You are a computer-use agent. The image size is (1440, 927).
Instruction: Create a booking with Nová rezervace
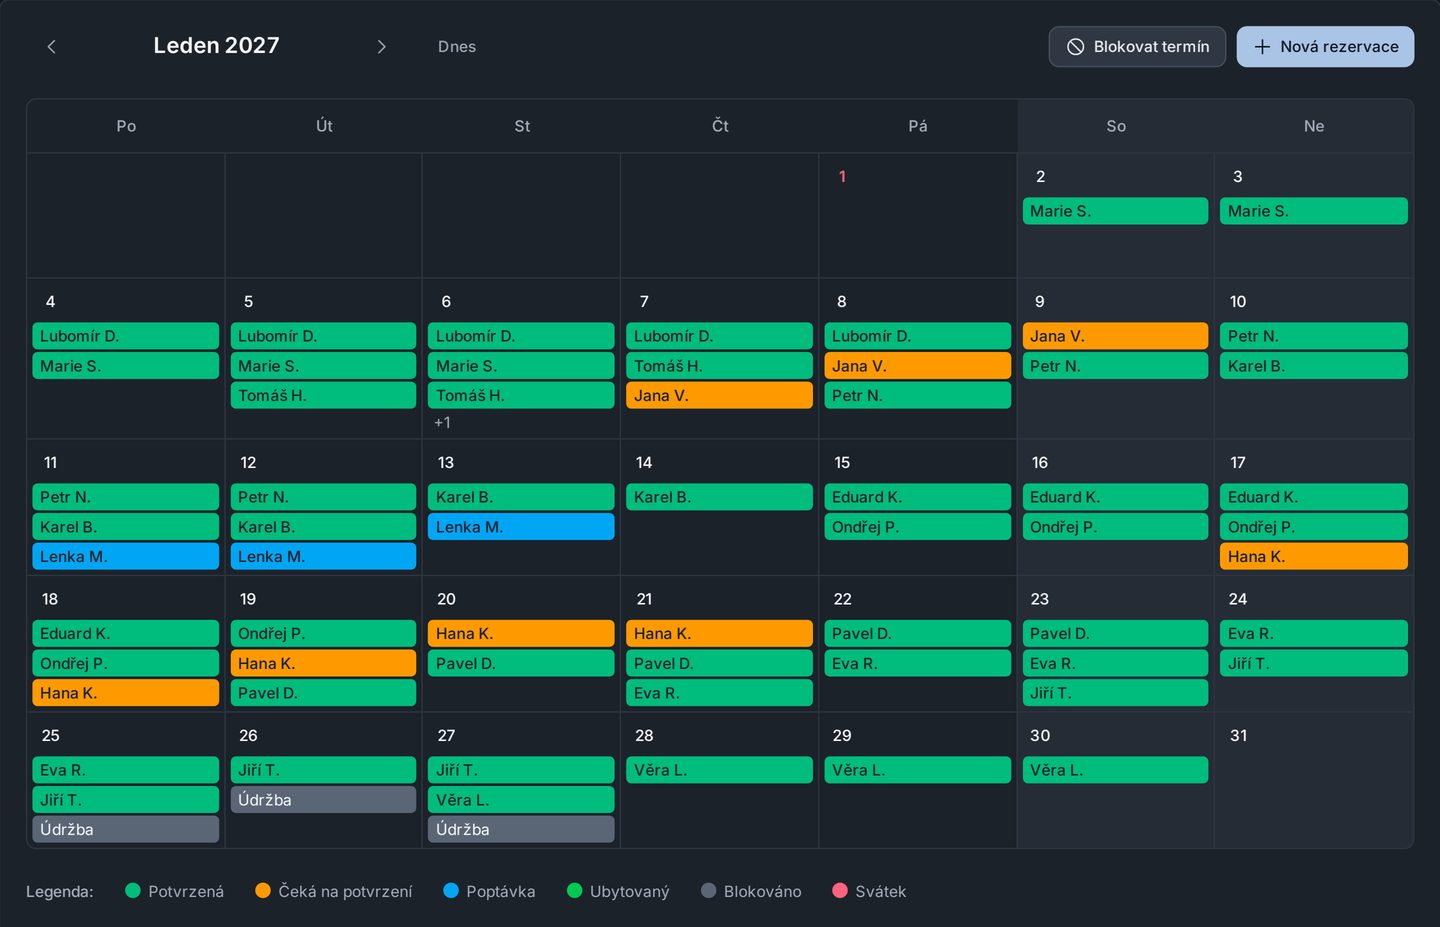click(x=1325, y=47)
